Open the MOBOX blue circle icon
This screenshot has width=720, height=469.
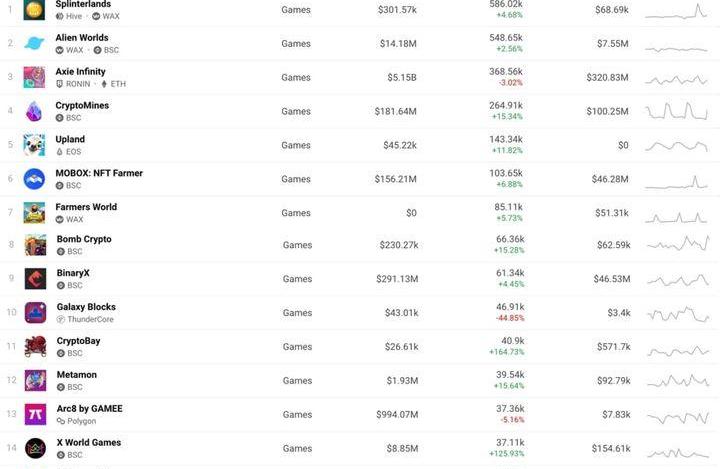tap(34, 179)
